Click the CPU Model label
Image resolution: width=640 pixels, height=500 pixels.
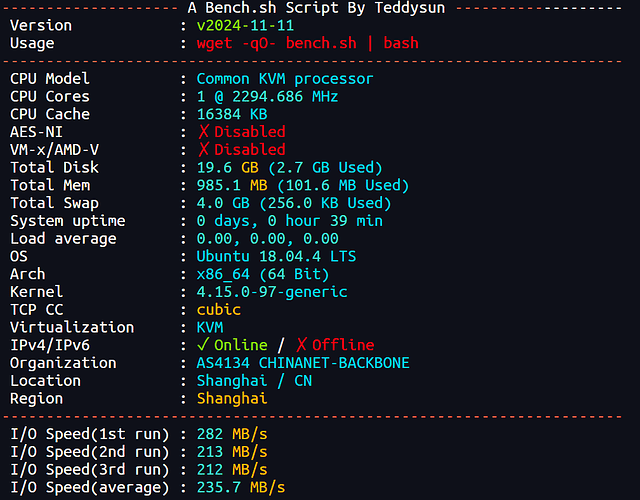50,79
